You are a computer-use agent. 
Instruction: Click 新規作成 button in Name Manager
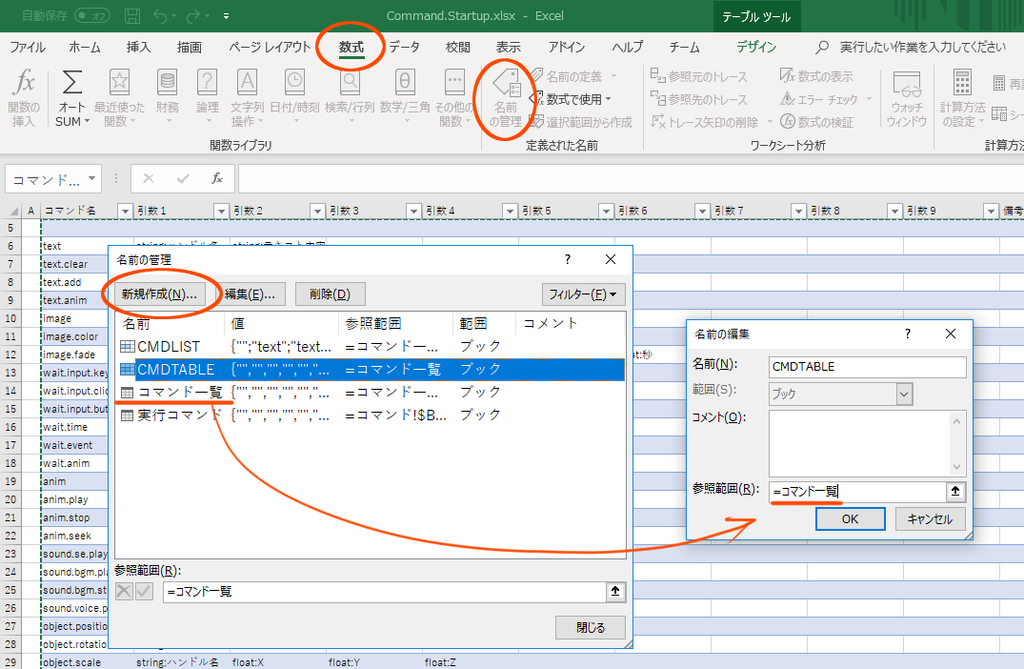click(x=159, y=294)
